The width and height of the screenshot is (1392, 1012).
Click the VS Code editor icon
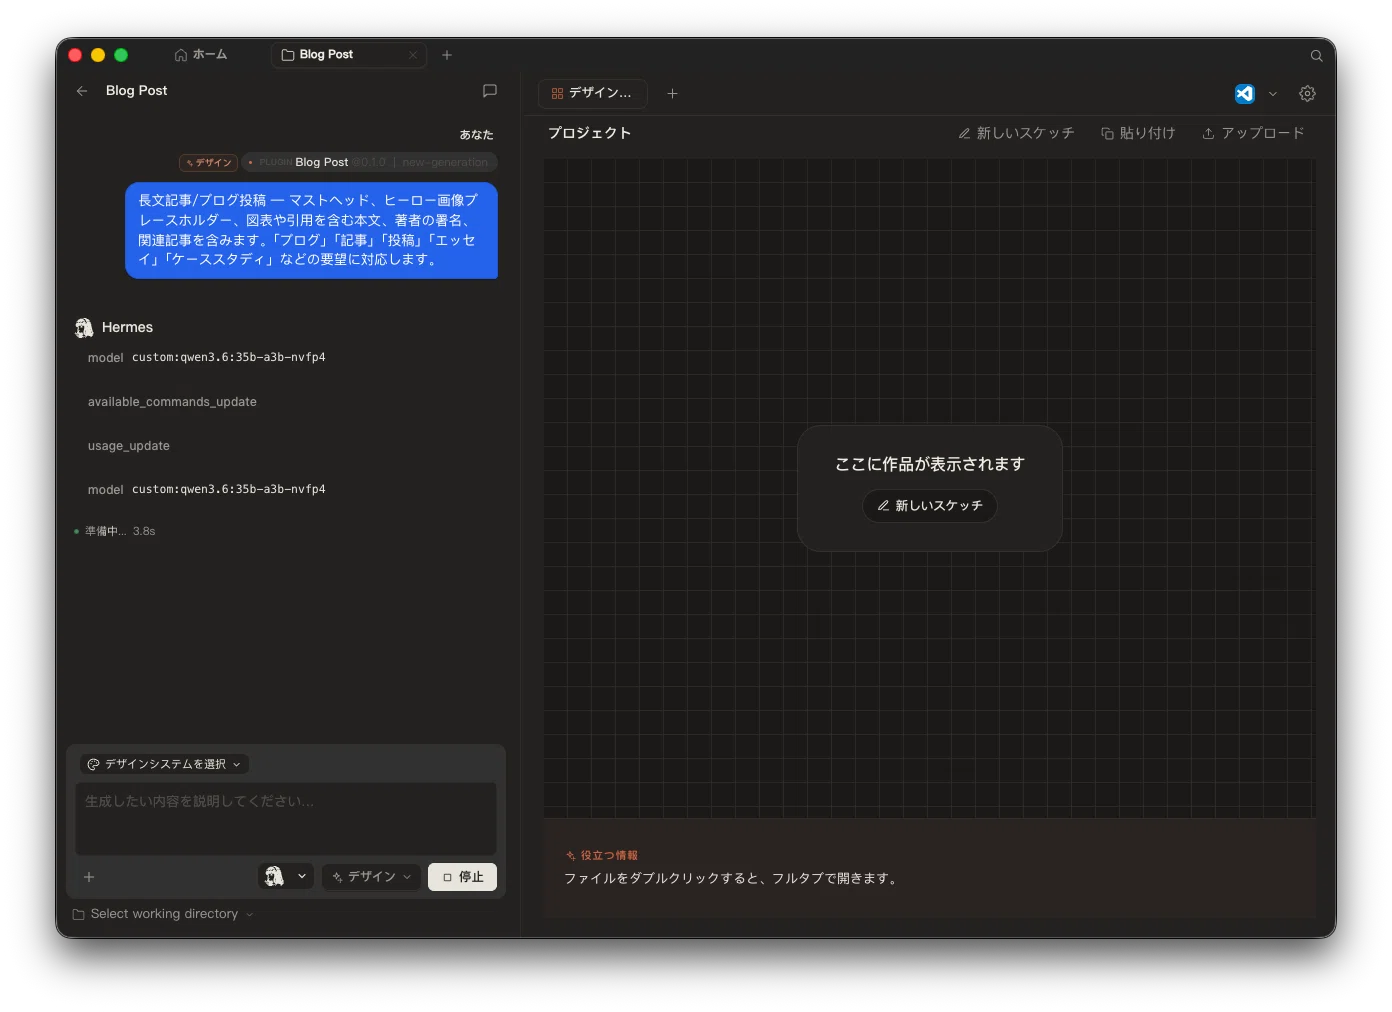click(1244, 93)
